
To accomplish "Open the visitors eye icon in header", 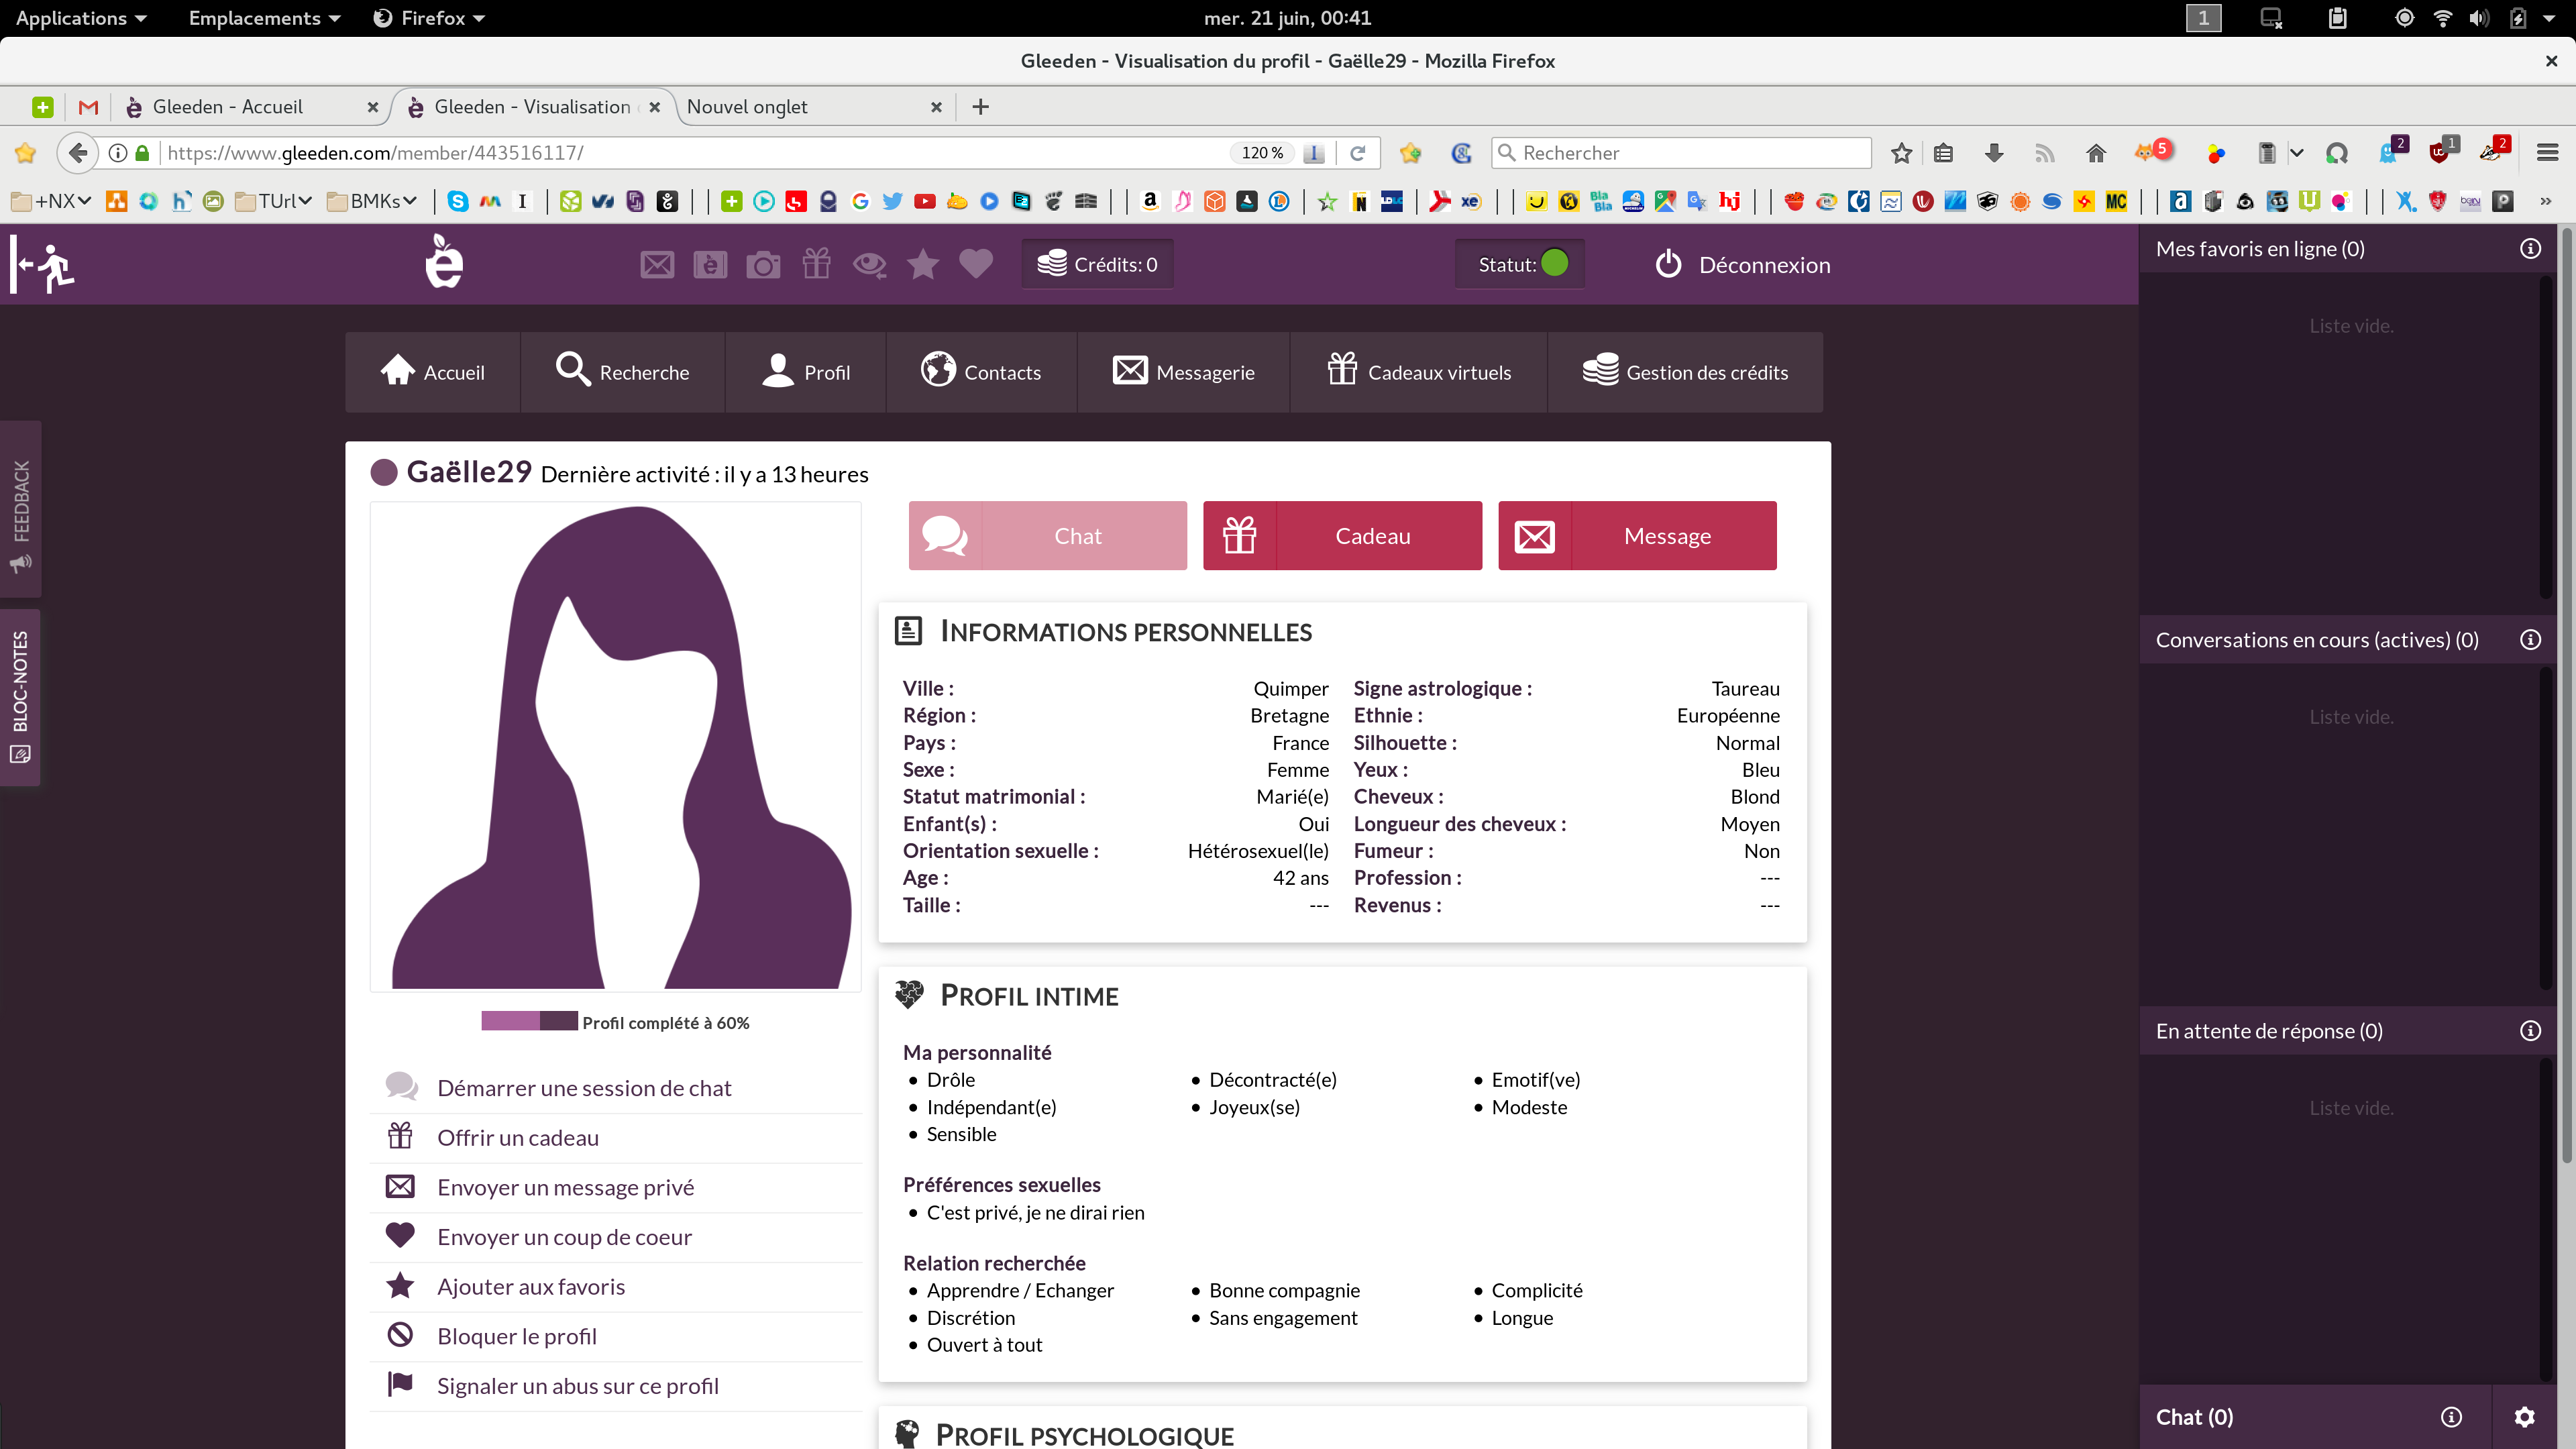I will [x=869, y=265].
